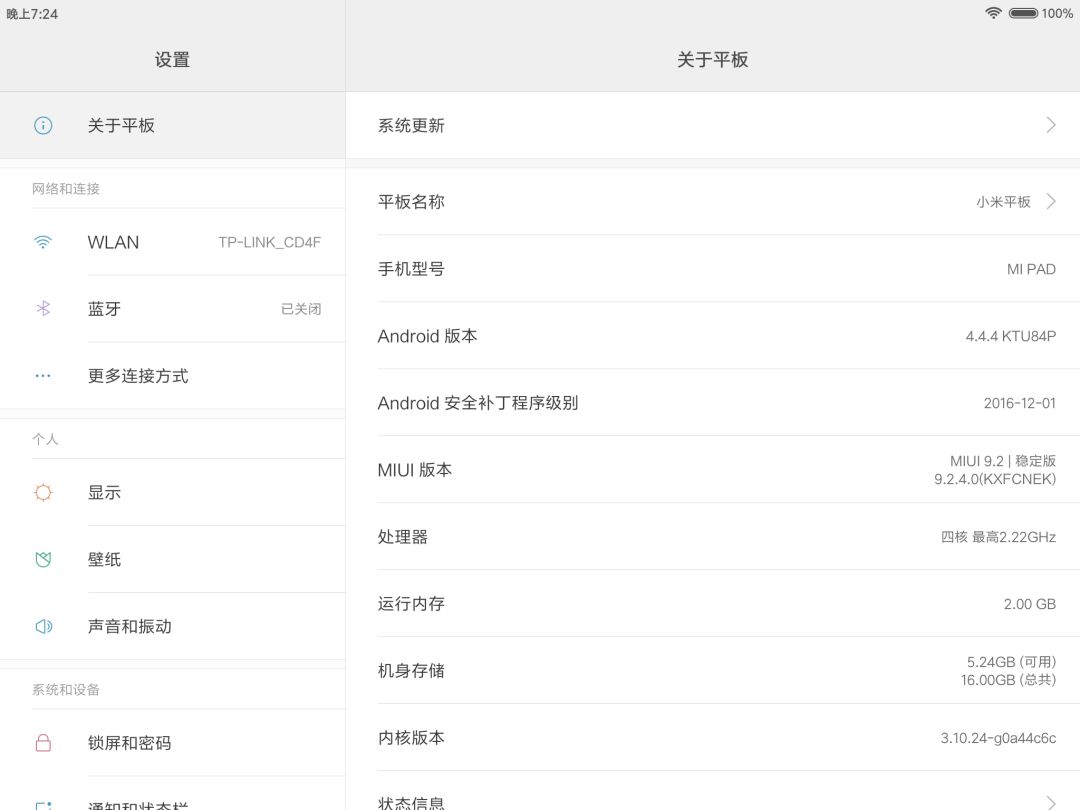Tap the MIUI 版本 row label
The height and width of the screenshot is (810, 1080).
coord(415,470)
